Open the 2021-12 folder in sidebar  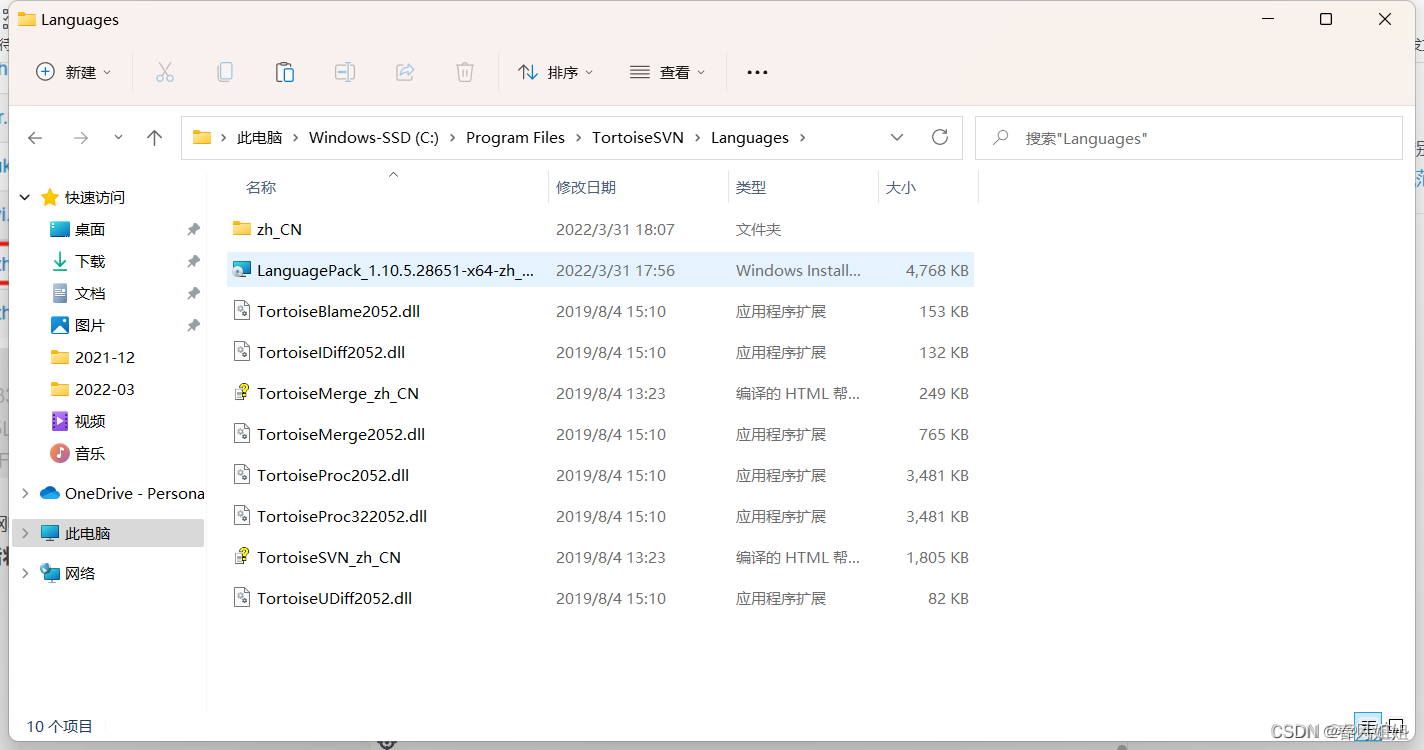(x=104, y=357)
